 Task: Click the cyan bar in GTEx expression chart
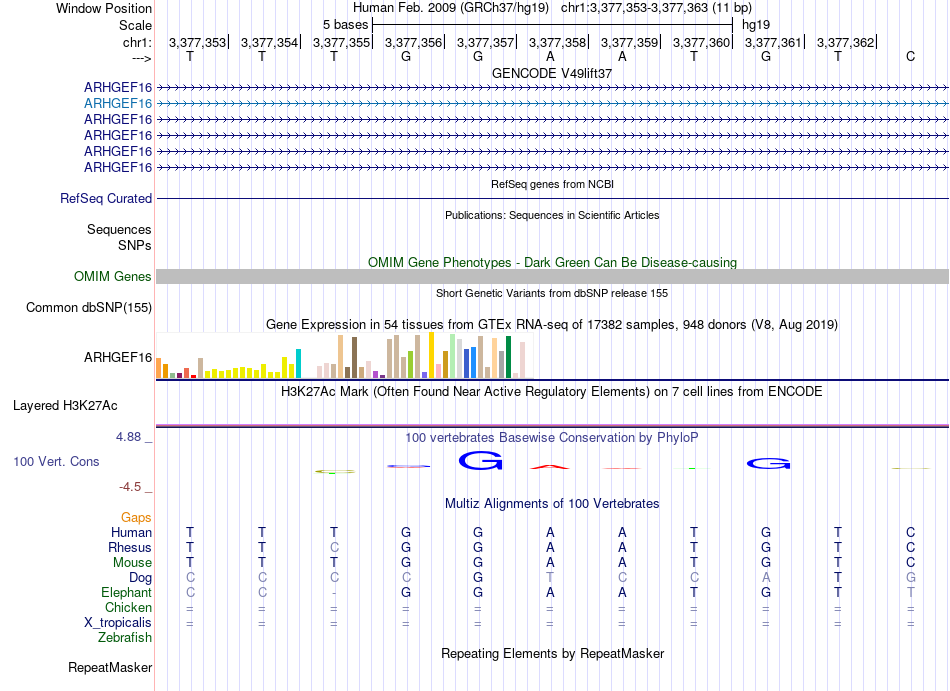point(298,363)
